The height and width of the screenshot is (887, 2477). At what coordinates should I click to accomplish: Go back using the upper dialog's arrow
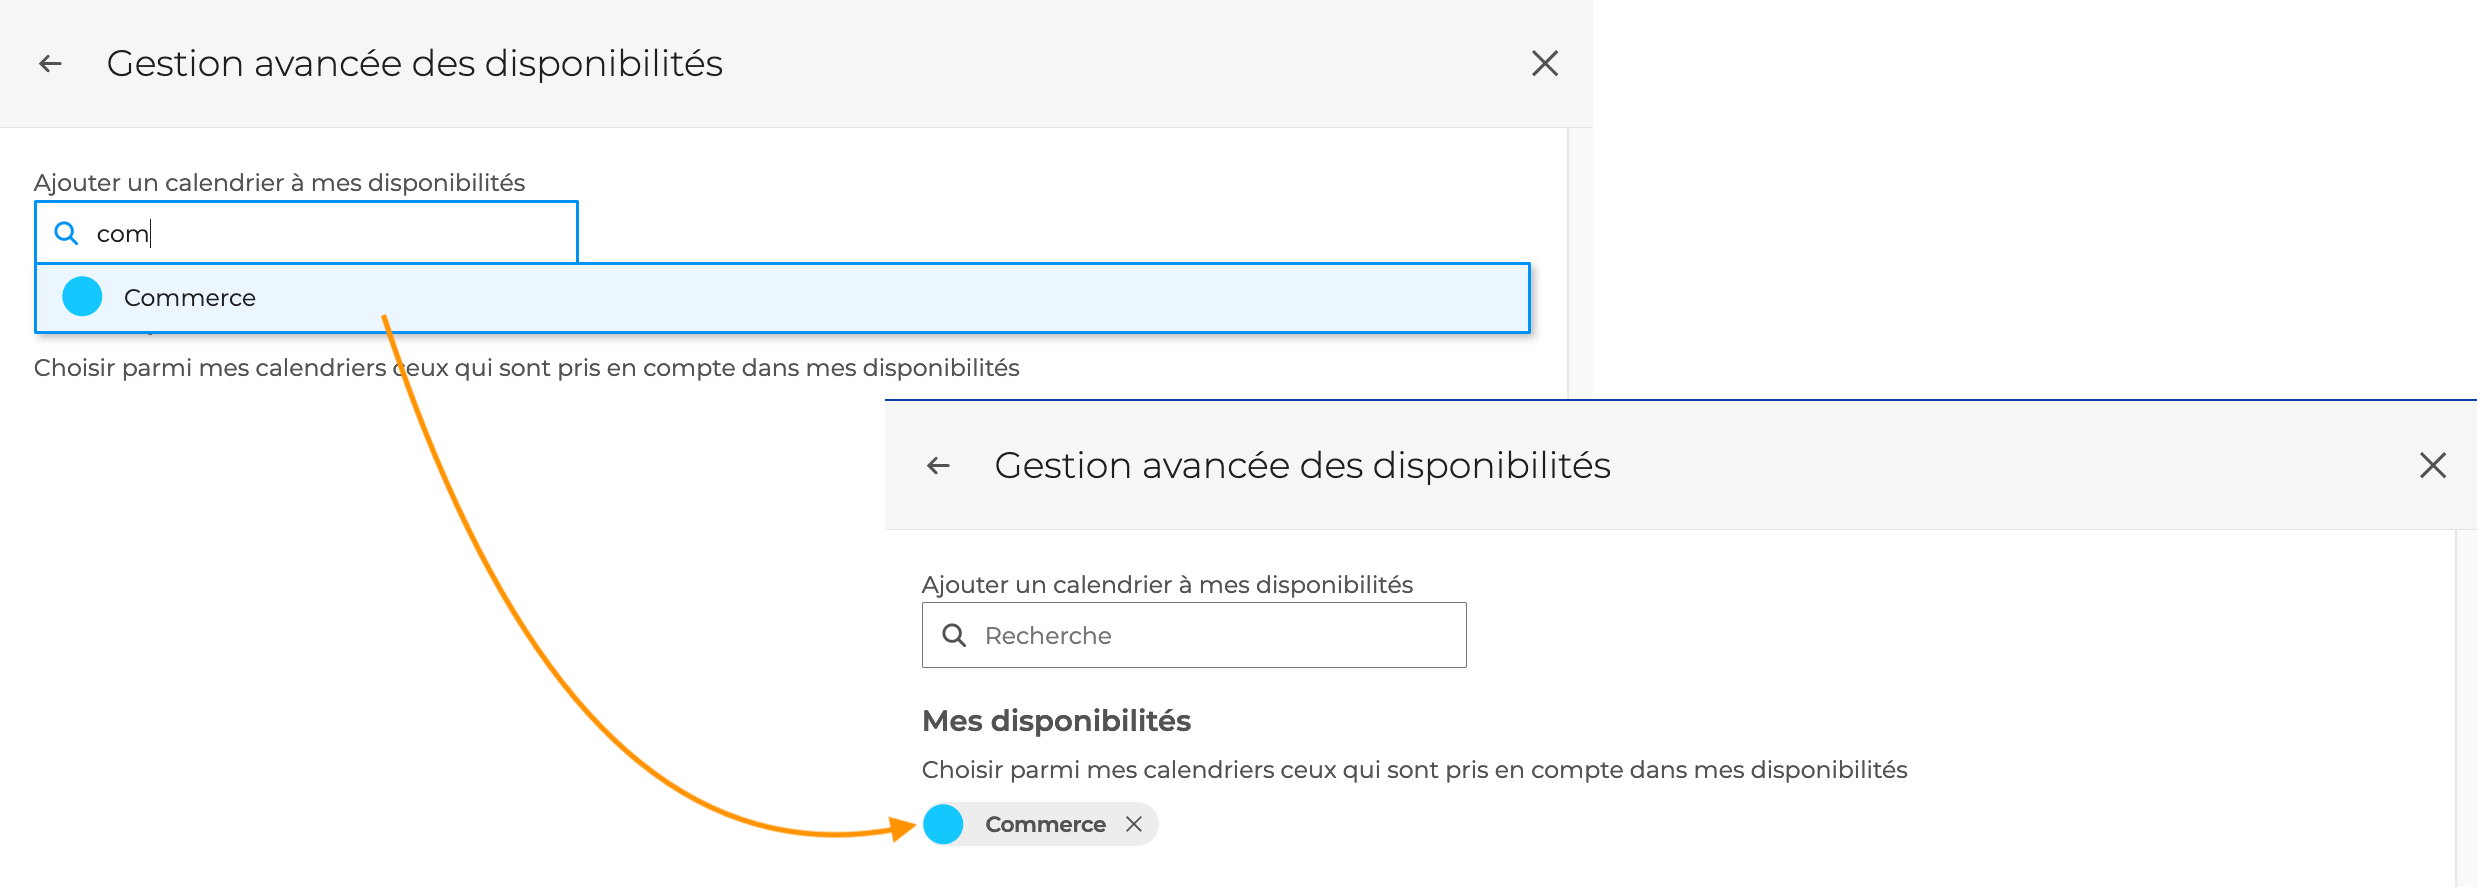pyautogui.click(x=50, y=64)
